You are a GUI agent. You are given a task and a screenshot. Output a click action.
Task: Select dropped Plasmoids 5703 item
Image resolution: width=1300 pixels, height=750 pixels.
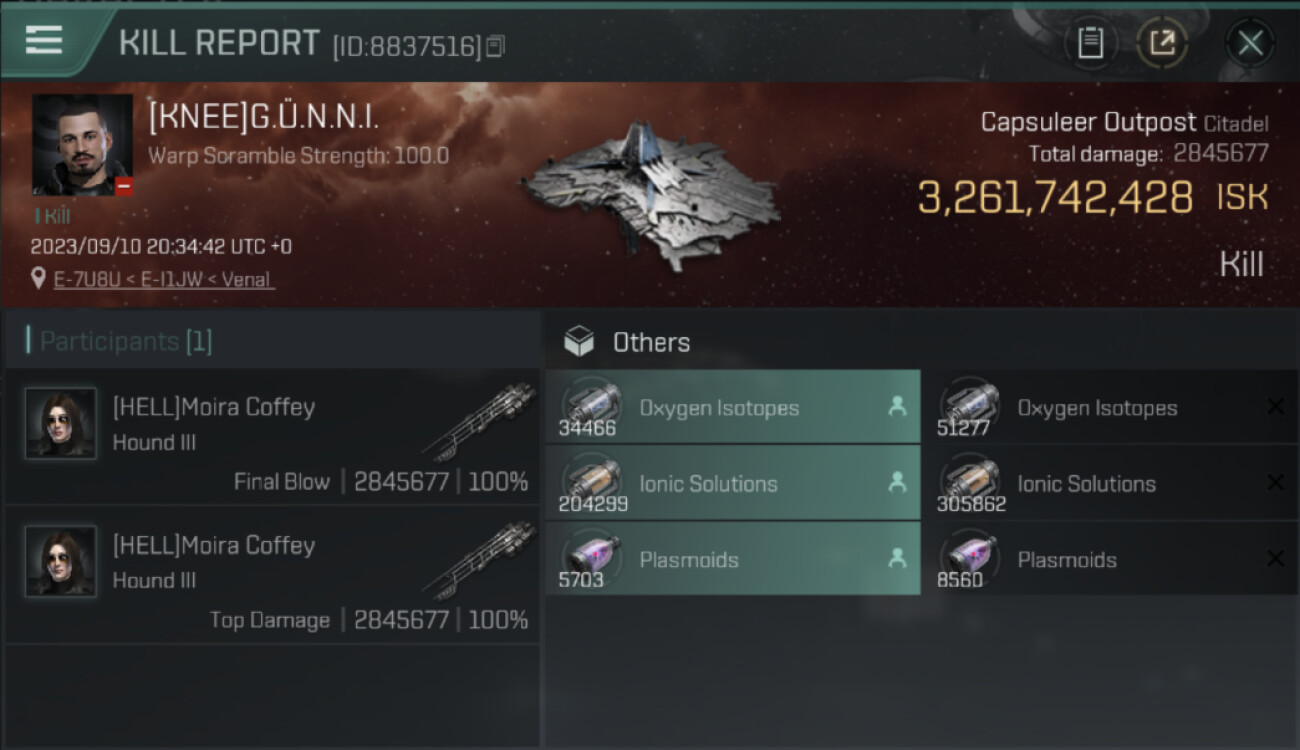click(732, 560)
